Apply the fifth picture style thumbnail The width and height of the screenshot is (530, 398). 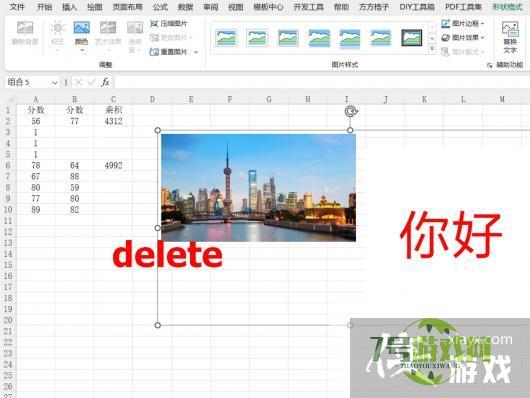click(350, 38)
